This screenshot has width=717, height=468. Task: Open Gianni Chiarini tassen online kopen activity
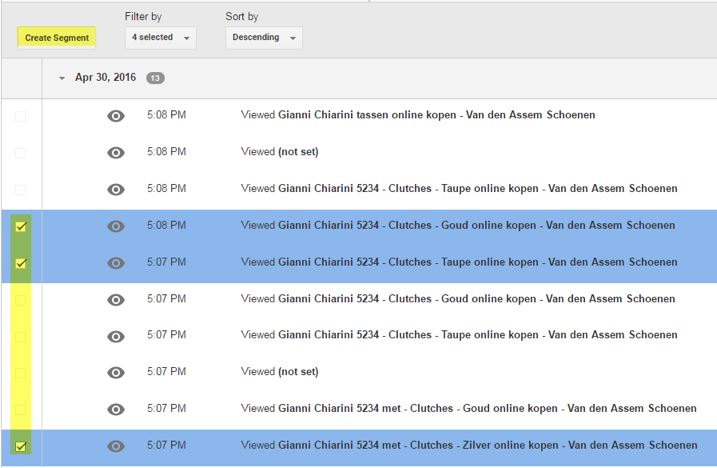(x=437, y=115)
